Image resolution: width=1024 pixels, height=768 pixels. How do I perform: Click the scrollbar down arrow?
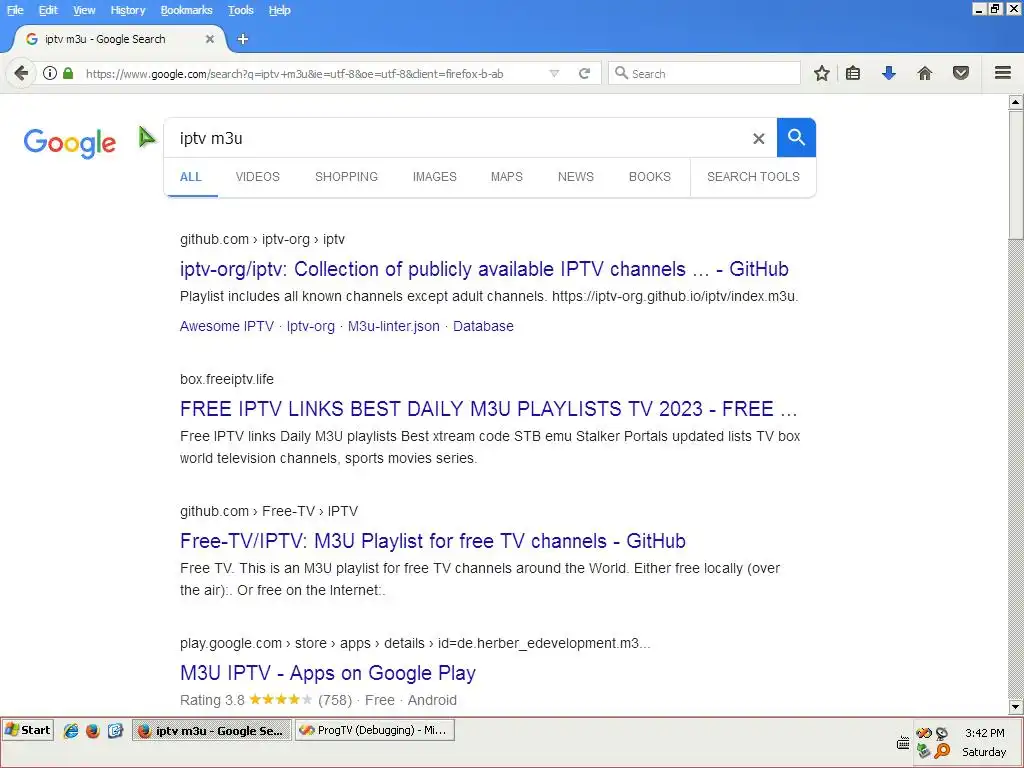1016,707
